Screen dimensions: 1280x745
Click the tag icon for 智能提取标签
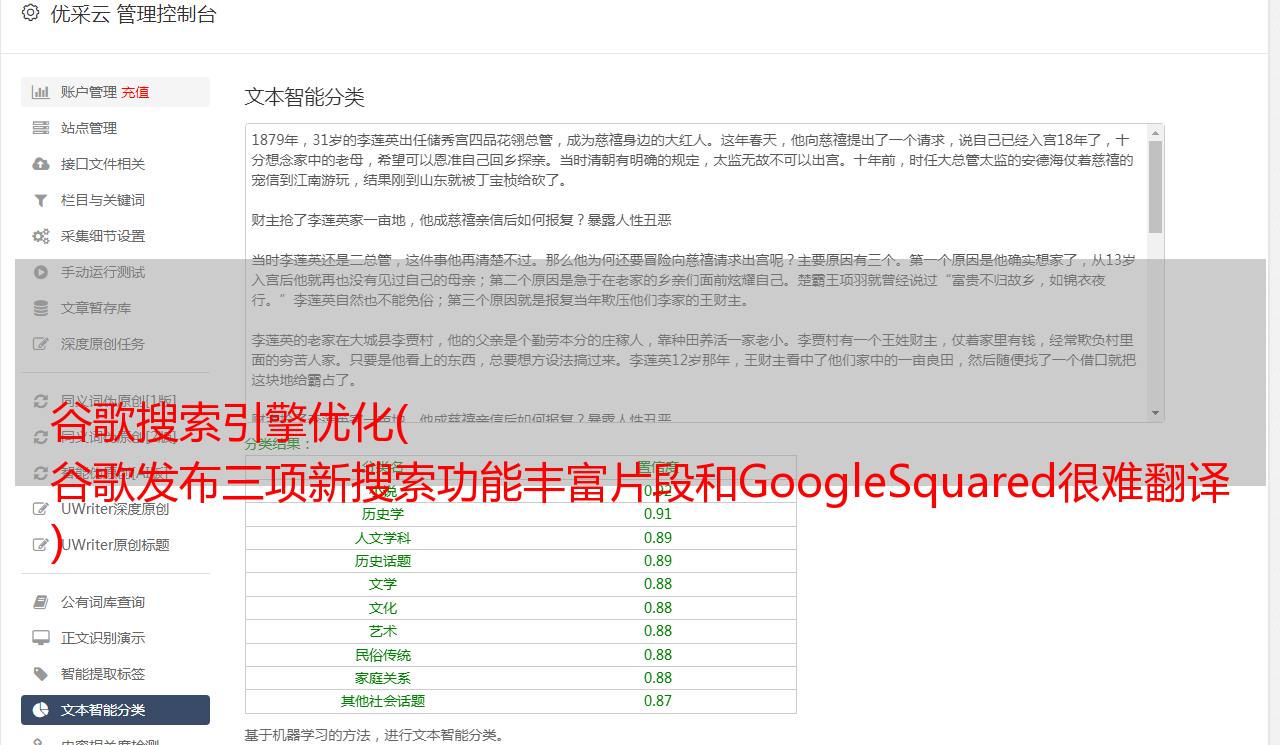[41, 674]
